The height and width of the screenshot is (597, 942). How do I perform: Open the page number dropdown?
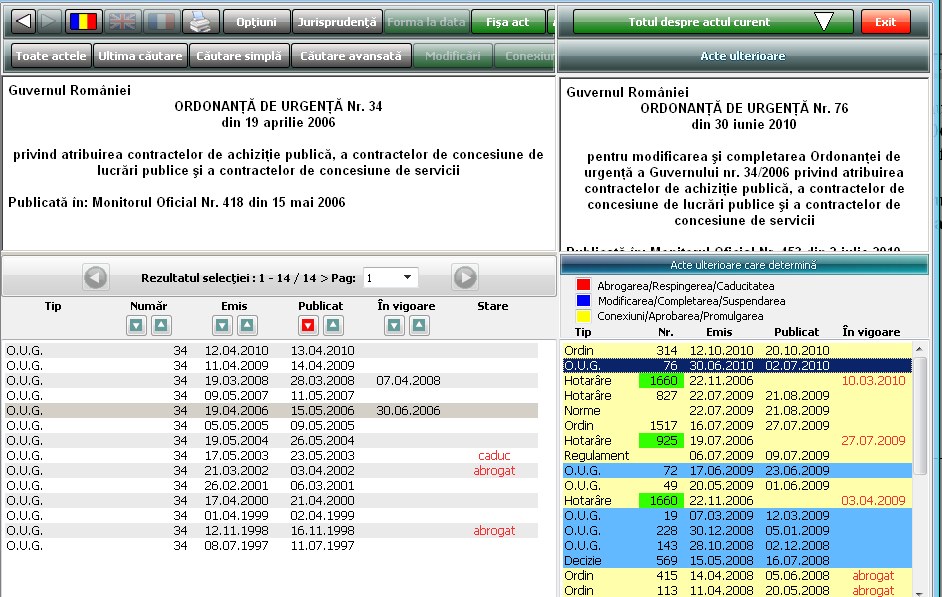407,277
